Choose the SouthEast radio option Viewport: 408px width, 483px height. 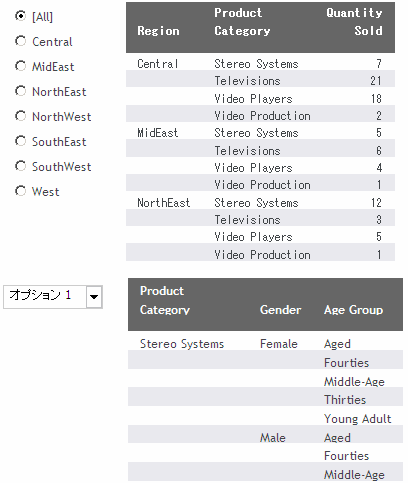click(x=20, y=141)
